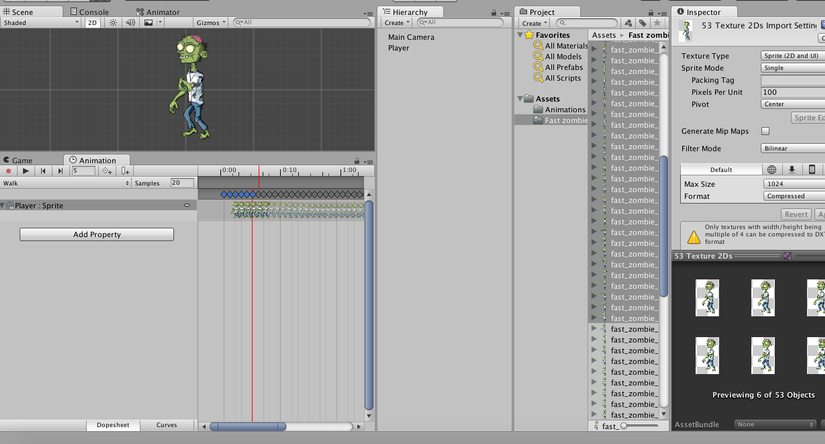Click the Add Property button
The image size is (825, 444).
point(97,234)
